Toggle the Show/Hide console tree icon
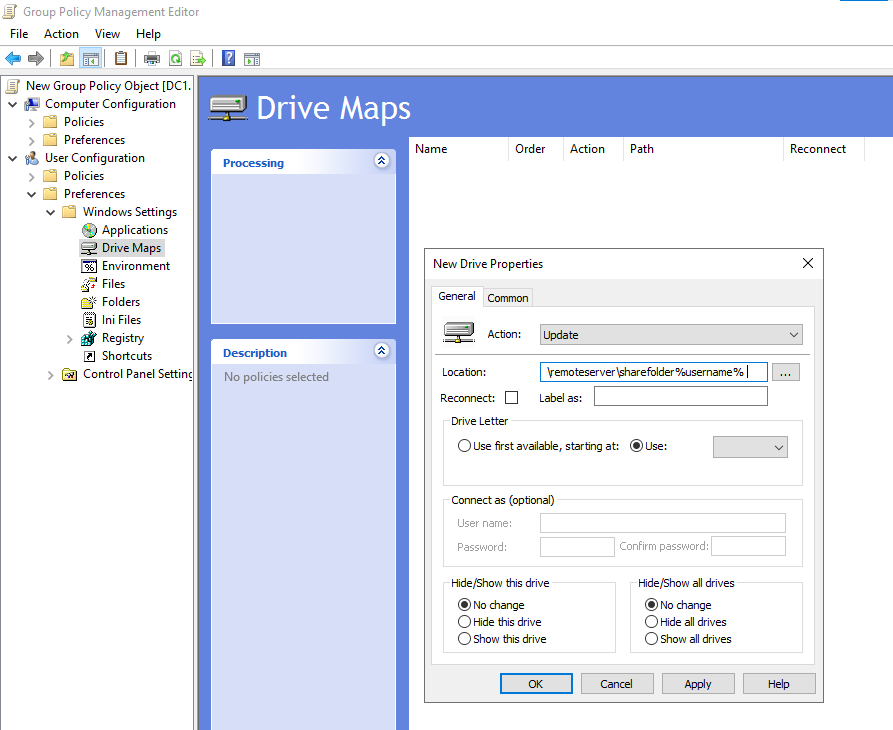The width and height of the screenshot is (893, 730). tap(91, 58)
